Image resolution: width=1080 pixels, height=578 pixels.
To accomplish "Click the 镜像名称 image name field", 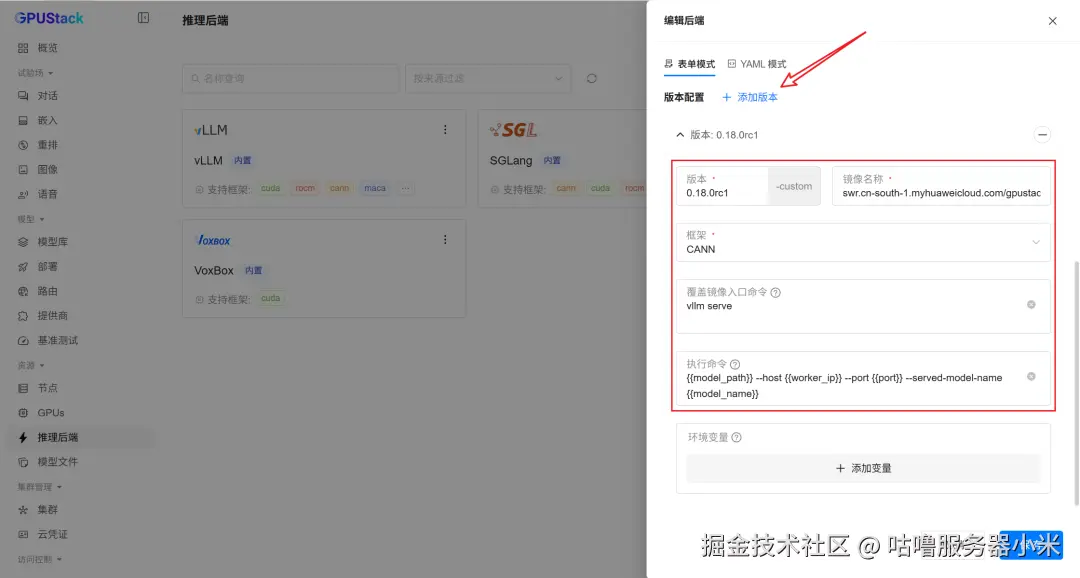I will pyautogui.click(x=941, y=186).
